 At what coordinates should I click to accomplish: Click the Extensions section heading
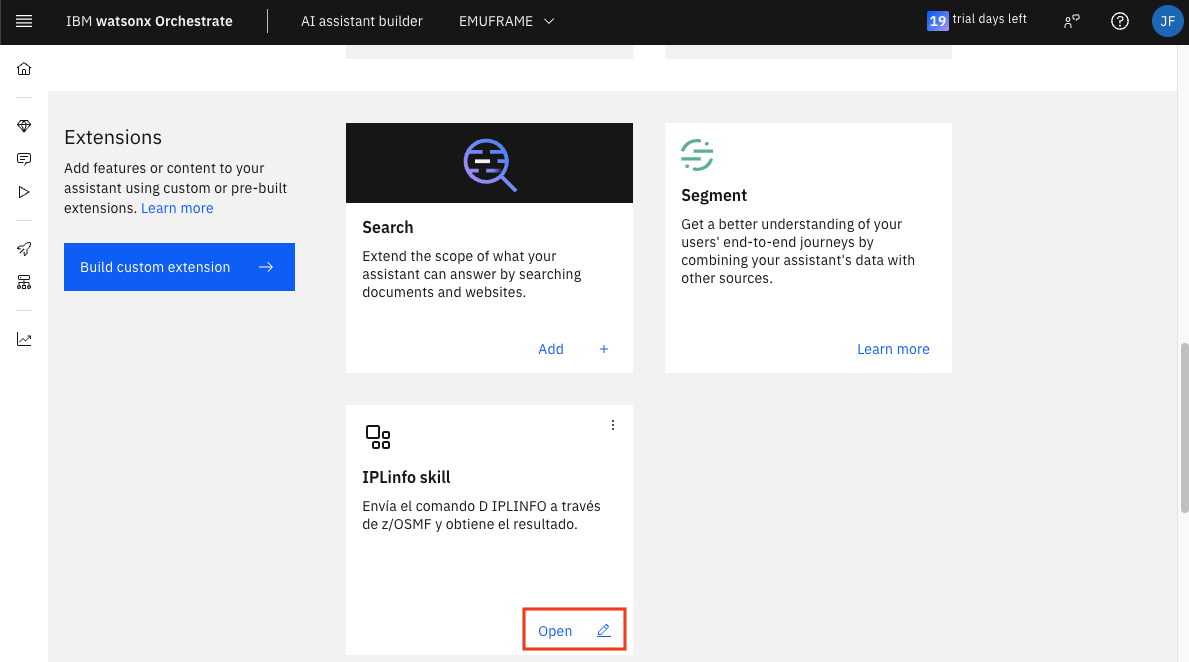tap(113, 137)
